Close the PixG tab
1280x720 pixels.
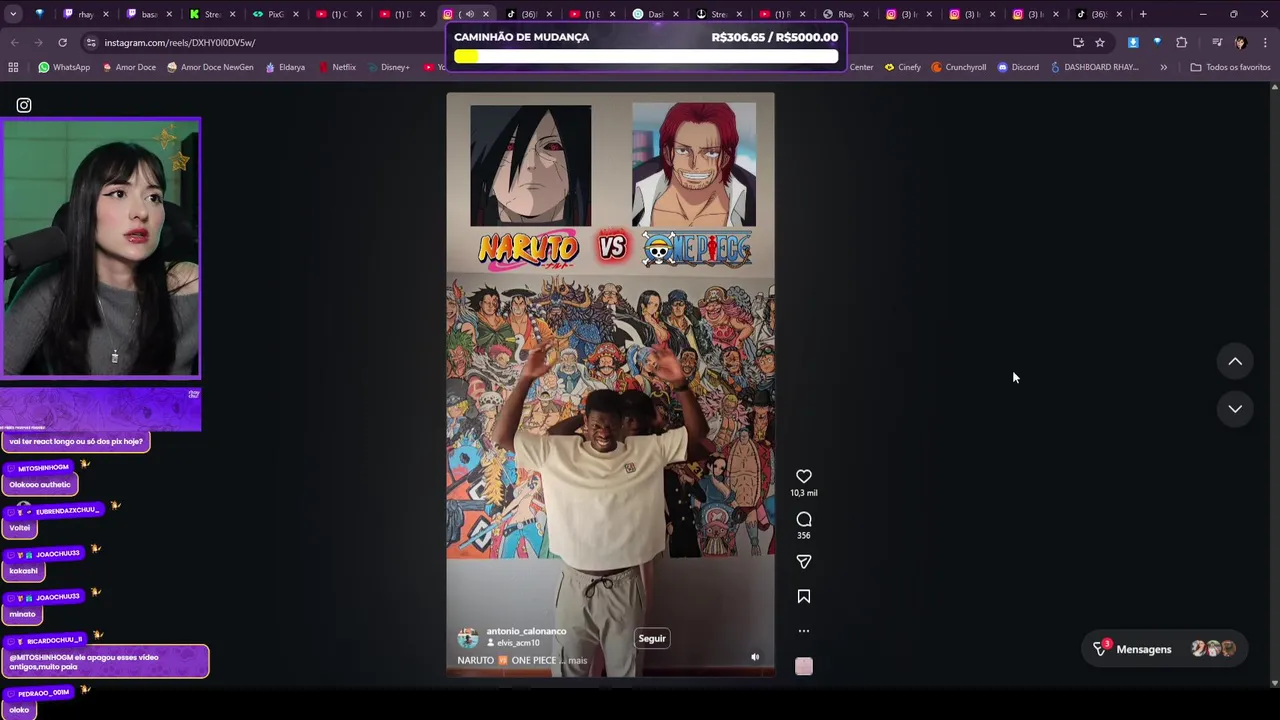click(296, 14)
